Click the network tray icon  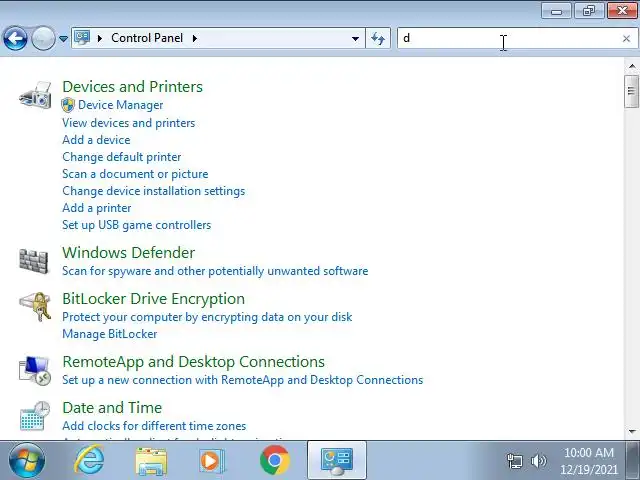[x=514, y=461]
